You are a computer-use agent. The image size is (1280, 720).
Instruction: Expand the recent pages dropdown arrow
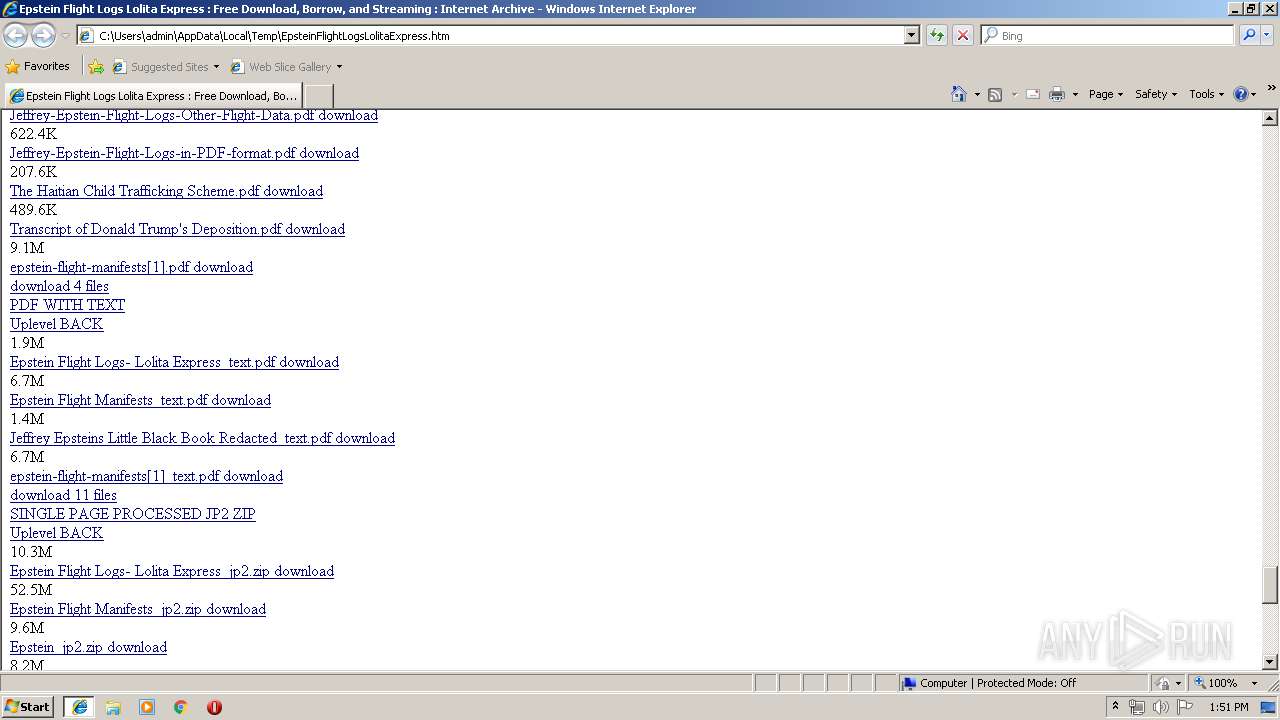[x=65, y=36]
